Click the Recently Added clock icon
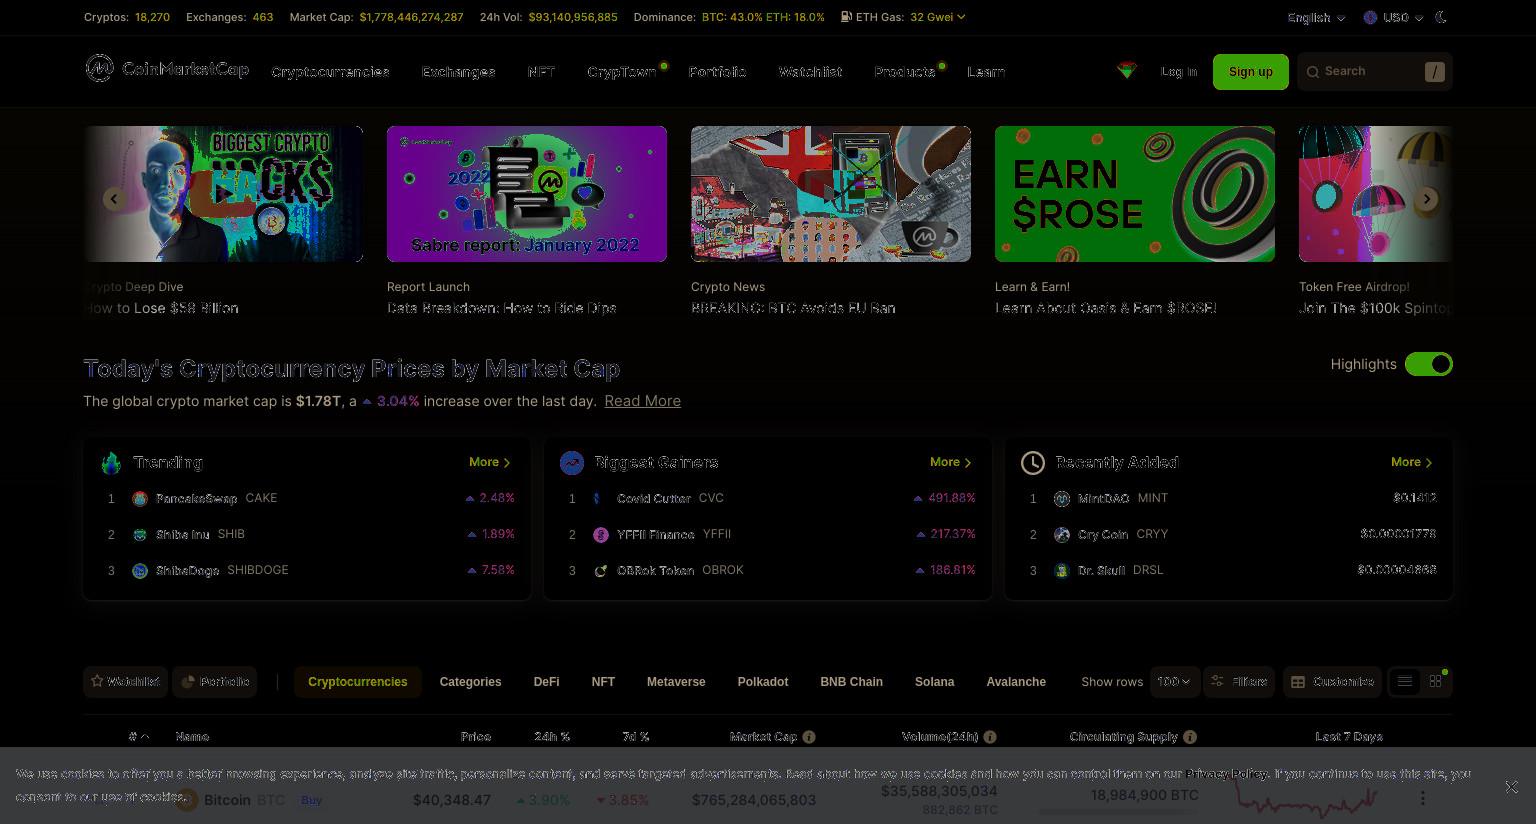Screen dimensions: 1536x824 pos(1033,462)
